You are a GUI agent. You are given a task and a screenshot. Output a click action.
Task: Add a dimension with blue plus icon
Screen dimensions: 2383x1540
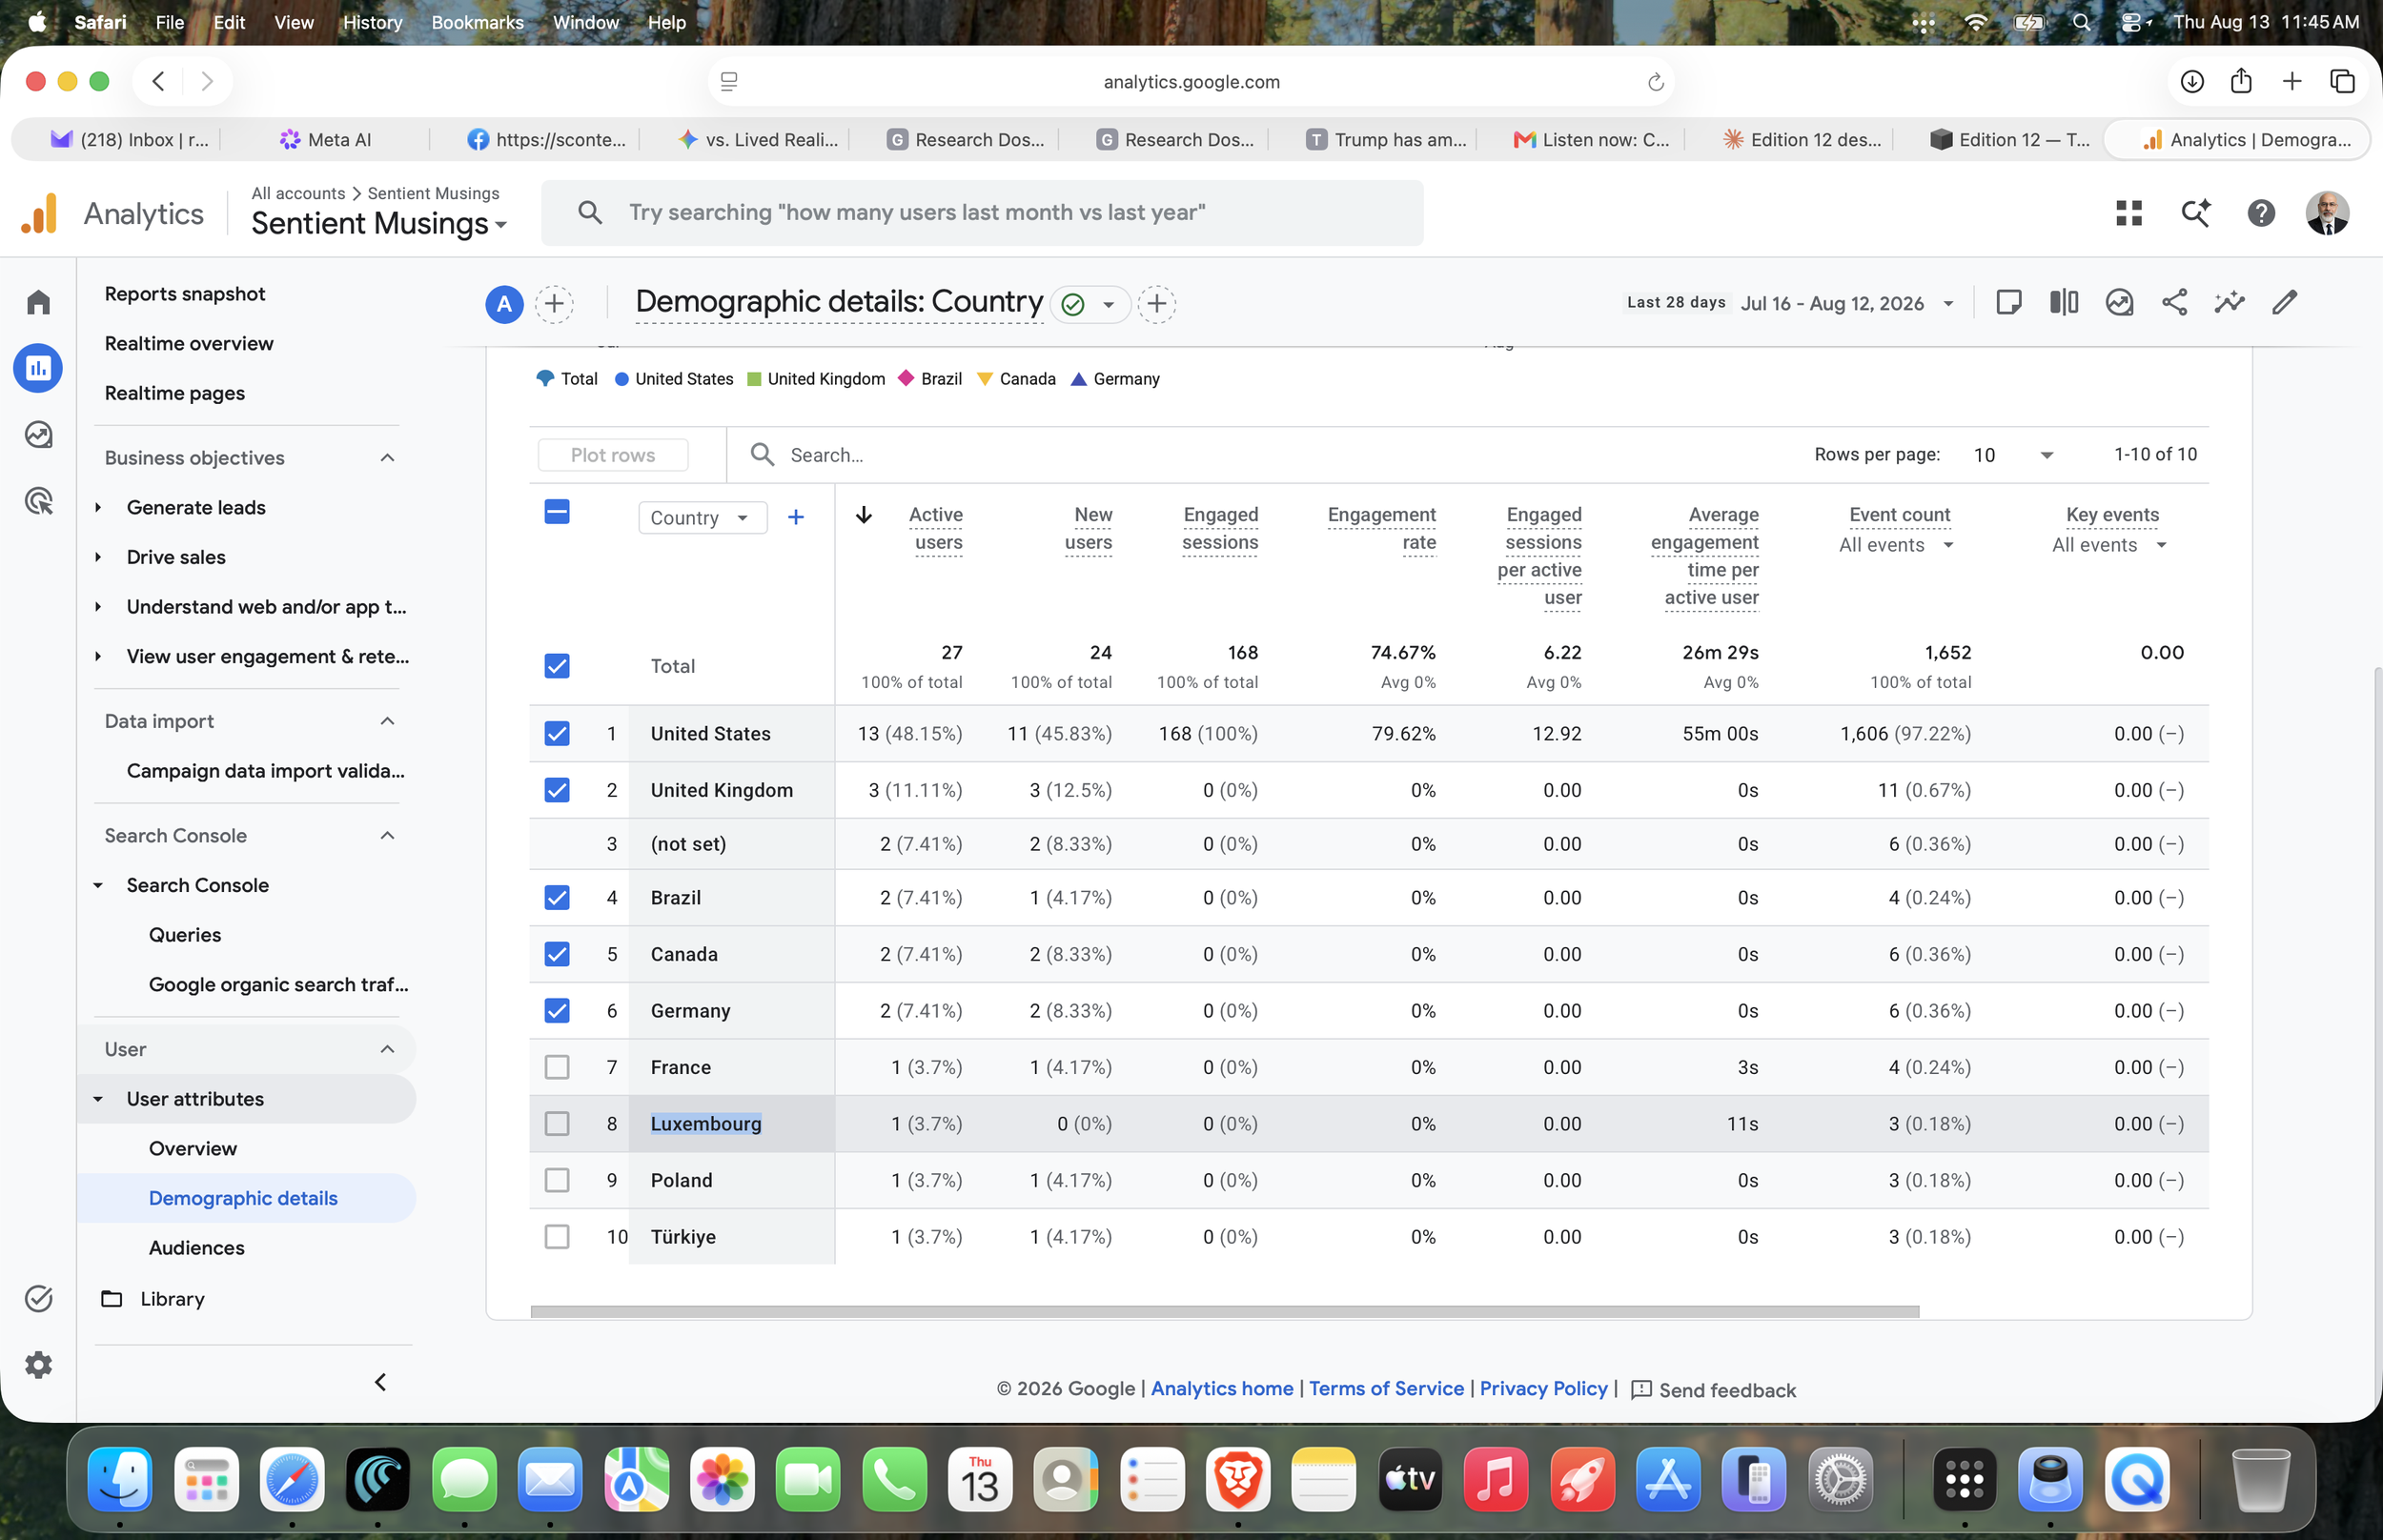click(796, 517)
